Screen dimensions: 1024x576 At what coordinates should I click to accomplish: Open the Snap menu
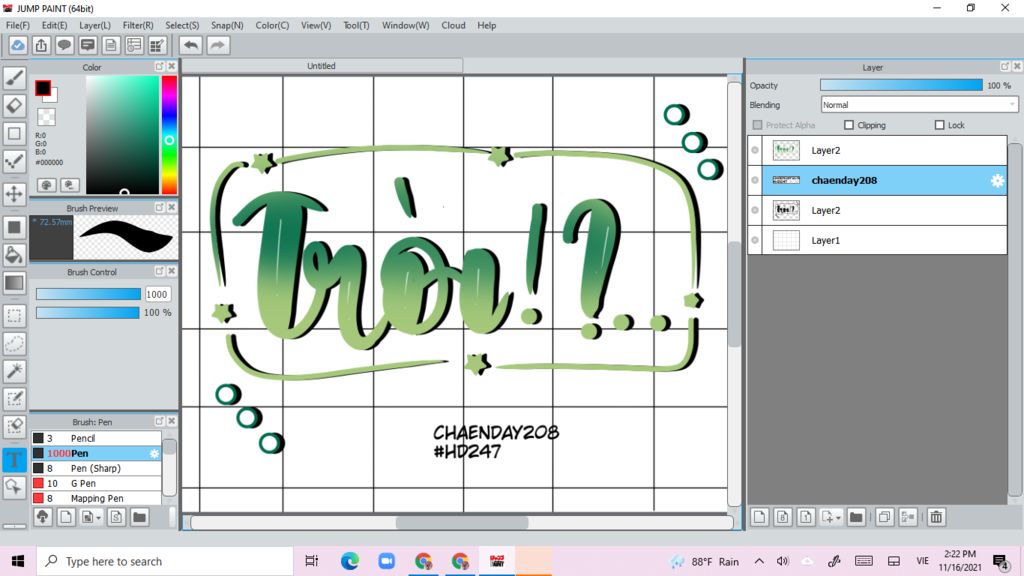[x=227, y=25]
